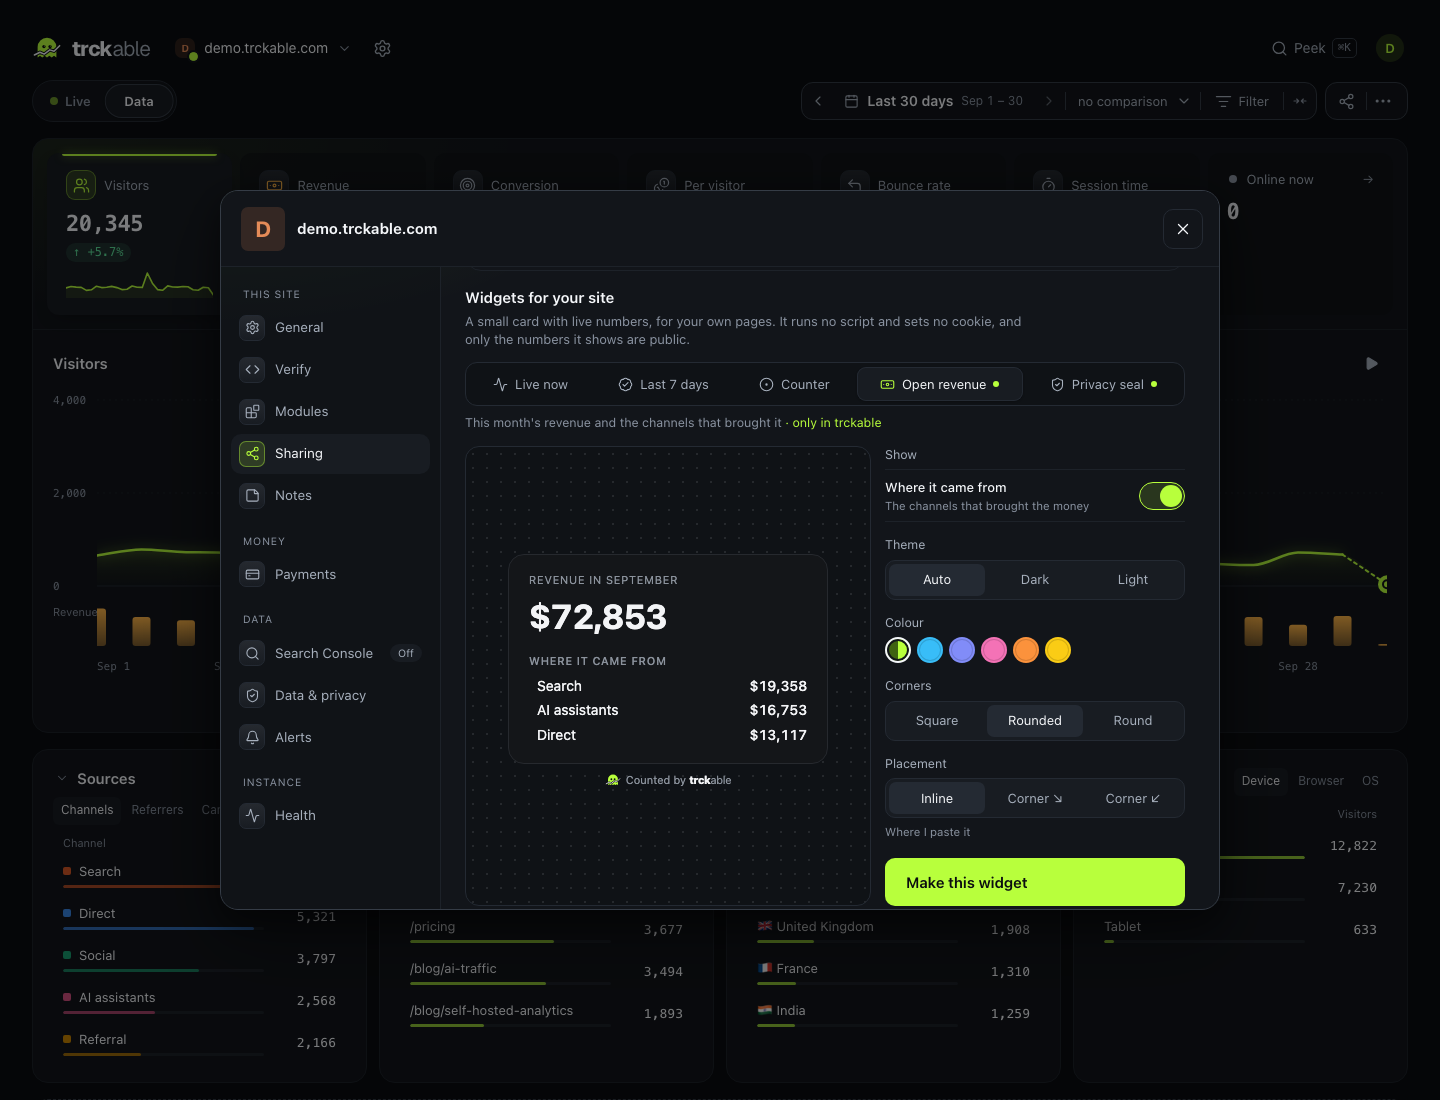Go to previous date range arrow

pyautogui.click(x=818, y=101)
